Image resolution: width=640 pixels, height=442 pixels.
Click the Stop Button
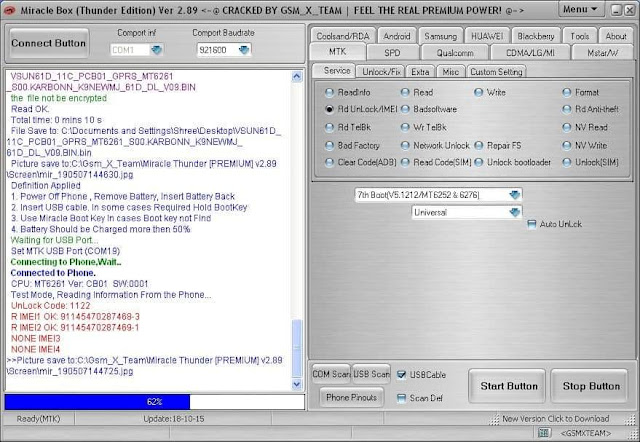coord(591,386)
